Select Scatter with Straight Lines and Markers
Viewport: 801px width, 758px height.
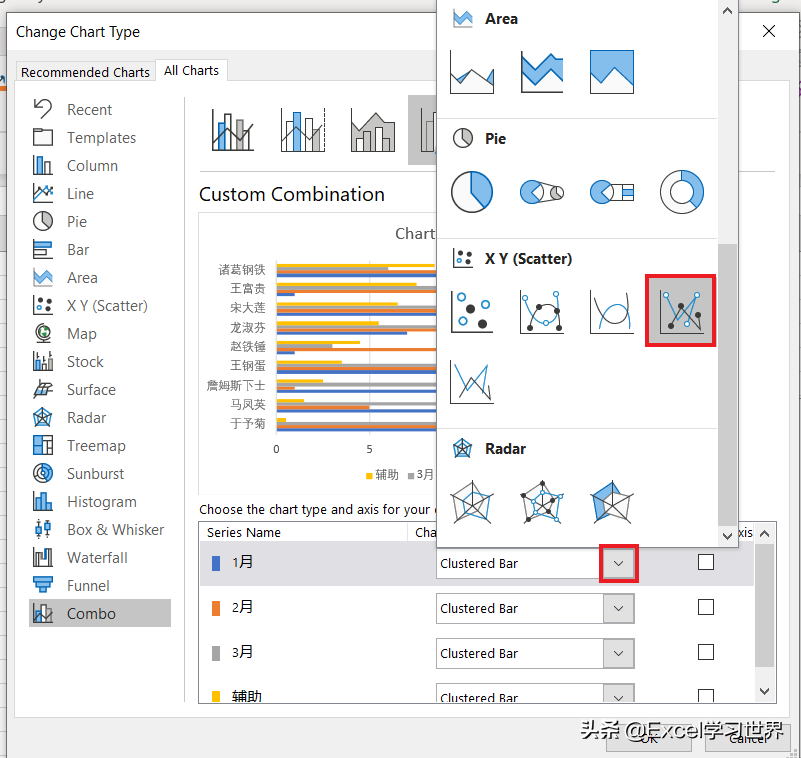pos(680,311)
